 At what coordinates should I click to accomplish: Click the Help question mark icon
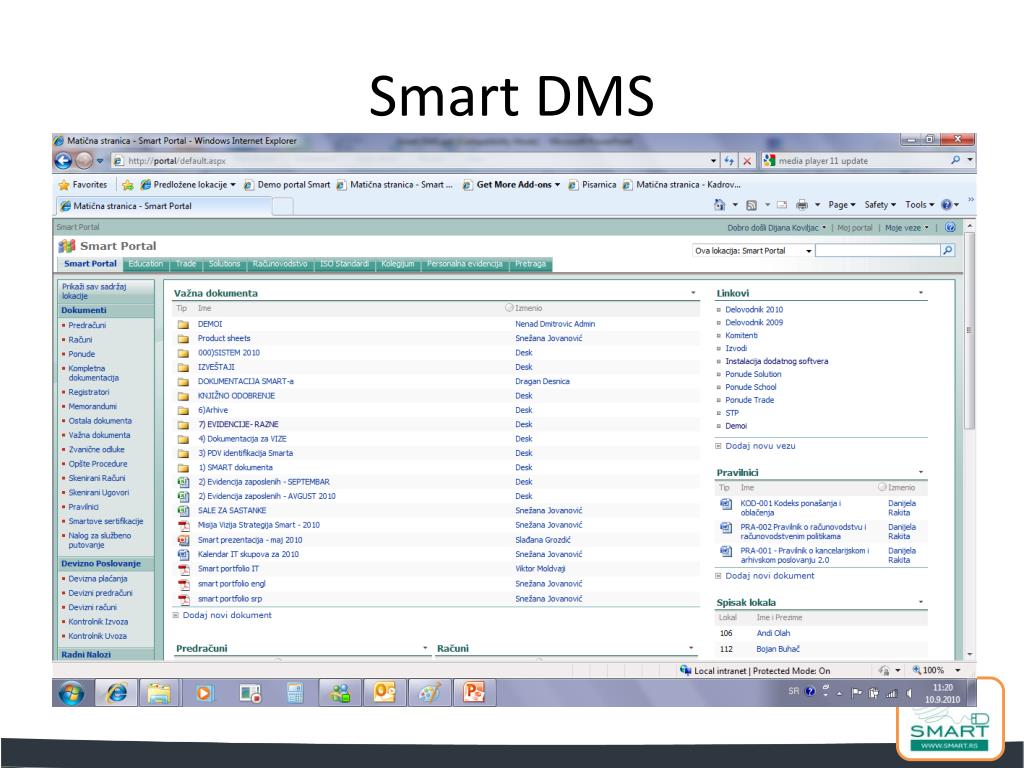[x=946, y=205]
